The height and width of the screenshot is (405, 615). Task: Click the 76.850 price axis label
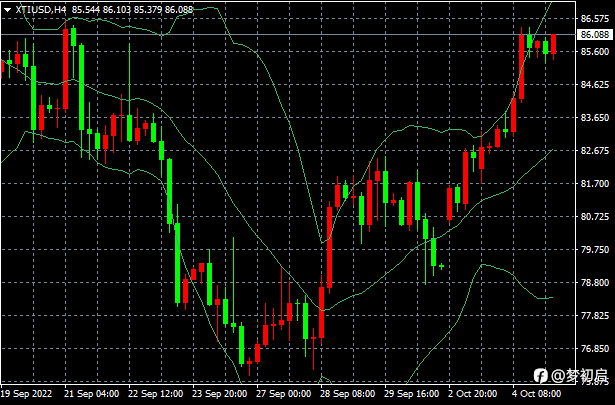click(595, 349)
